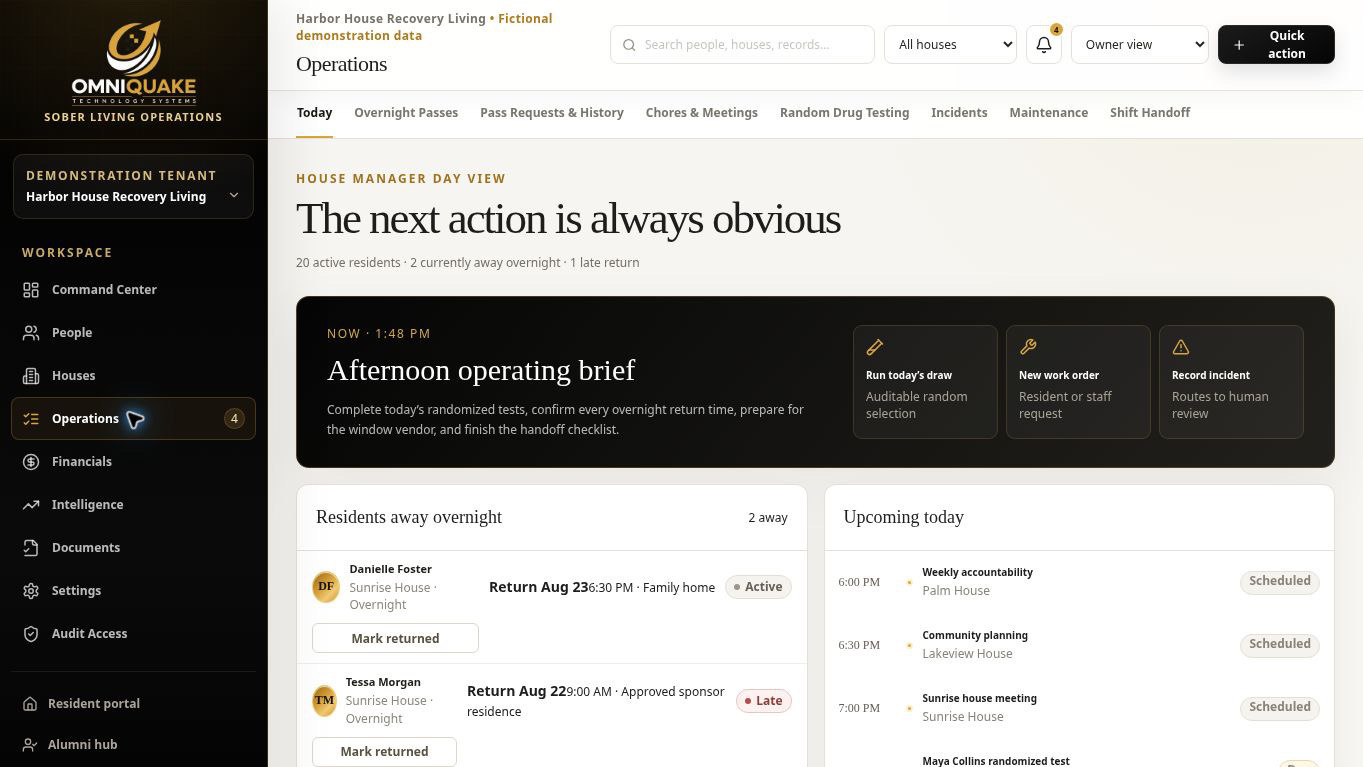
Task: Click the Command Center grid icon
Action: [x=31, y=290]
